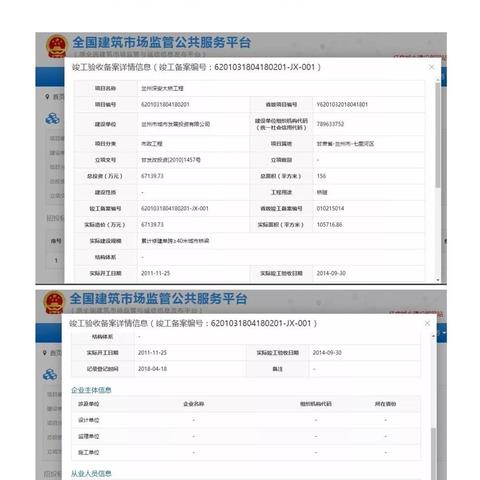Select the 监理单位 row
This screenshot has width=480, height=480.
tap(246, 436)
